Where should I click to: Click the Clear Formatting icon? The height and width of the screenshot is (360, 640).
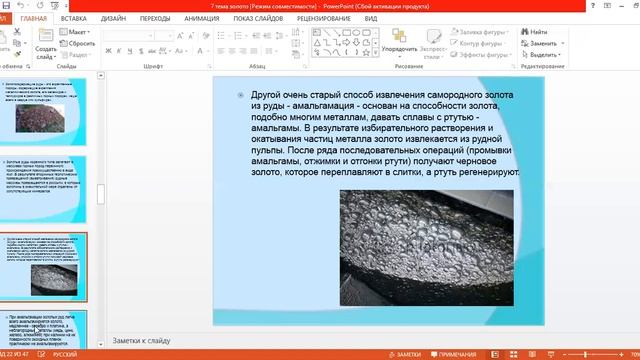pyautogui.click(x=206, y=36)
